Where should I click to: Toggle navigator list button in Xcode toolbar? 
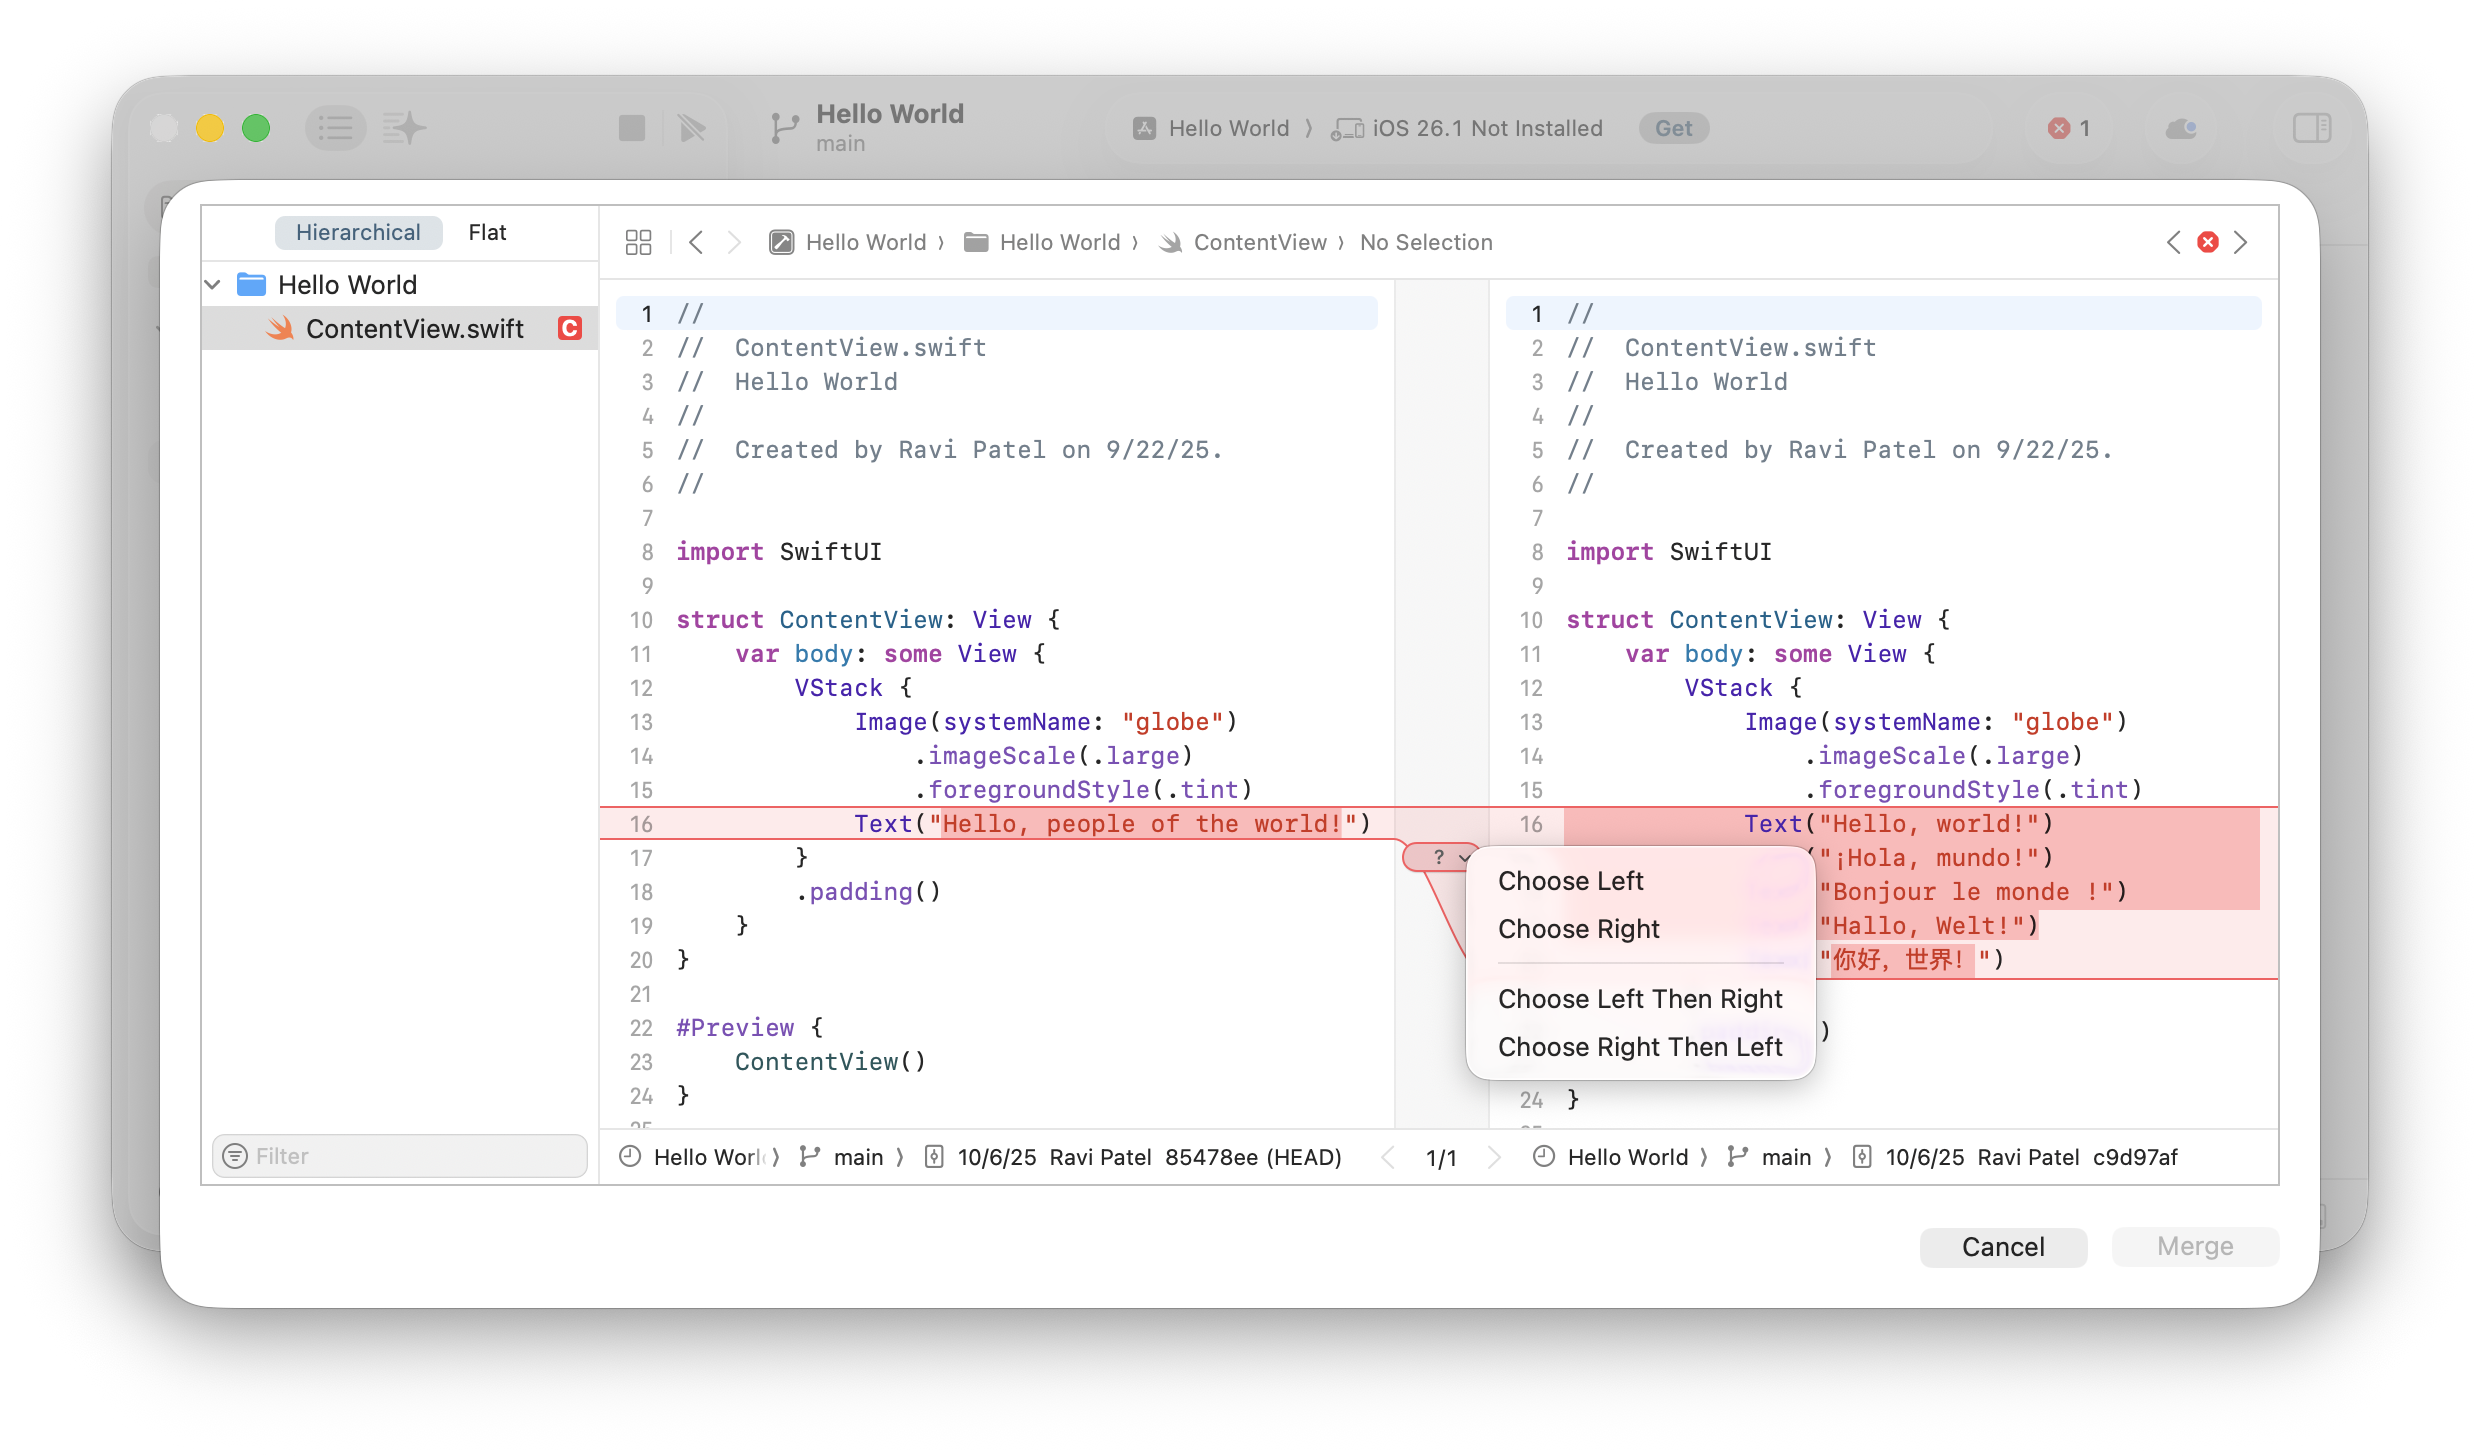click(335, 128)
